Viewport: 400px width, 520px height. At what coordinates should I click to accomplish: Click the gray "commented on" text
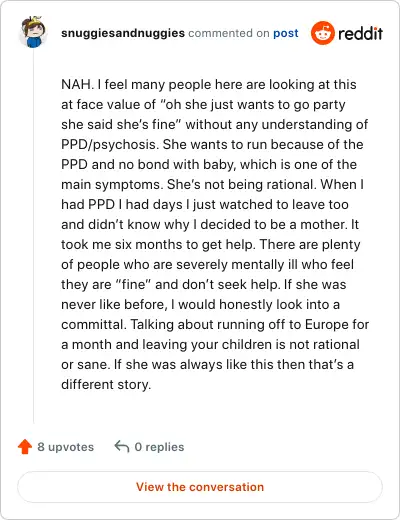229,33
